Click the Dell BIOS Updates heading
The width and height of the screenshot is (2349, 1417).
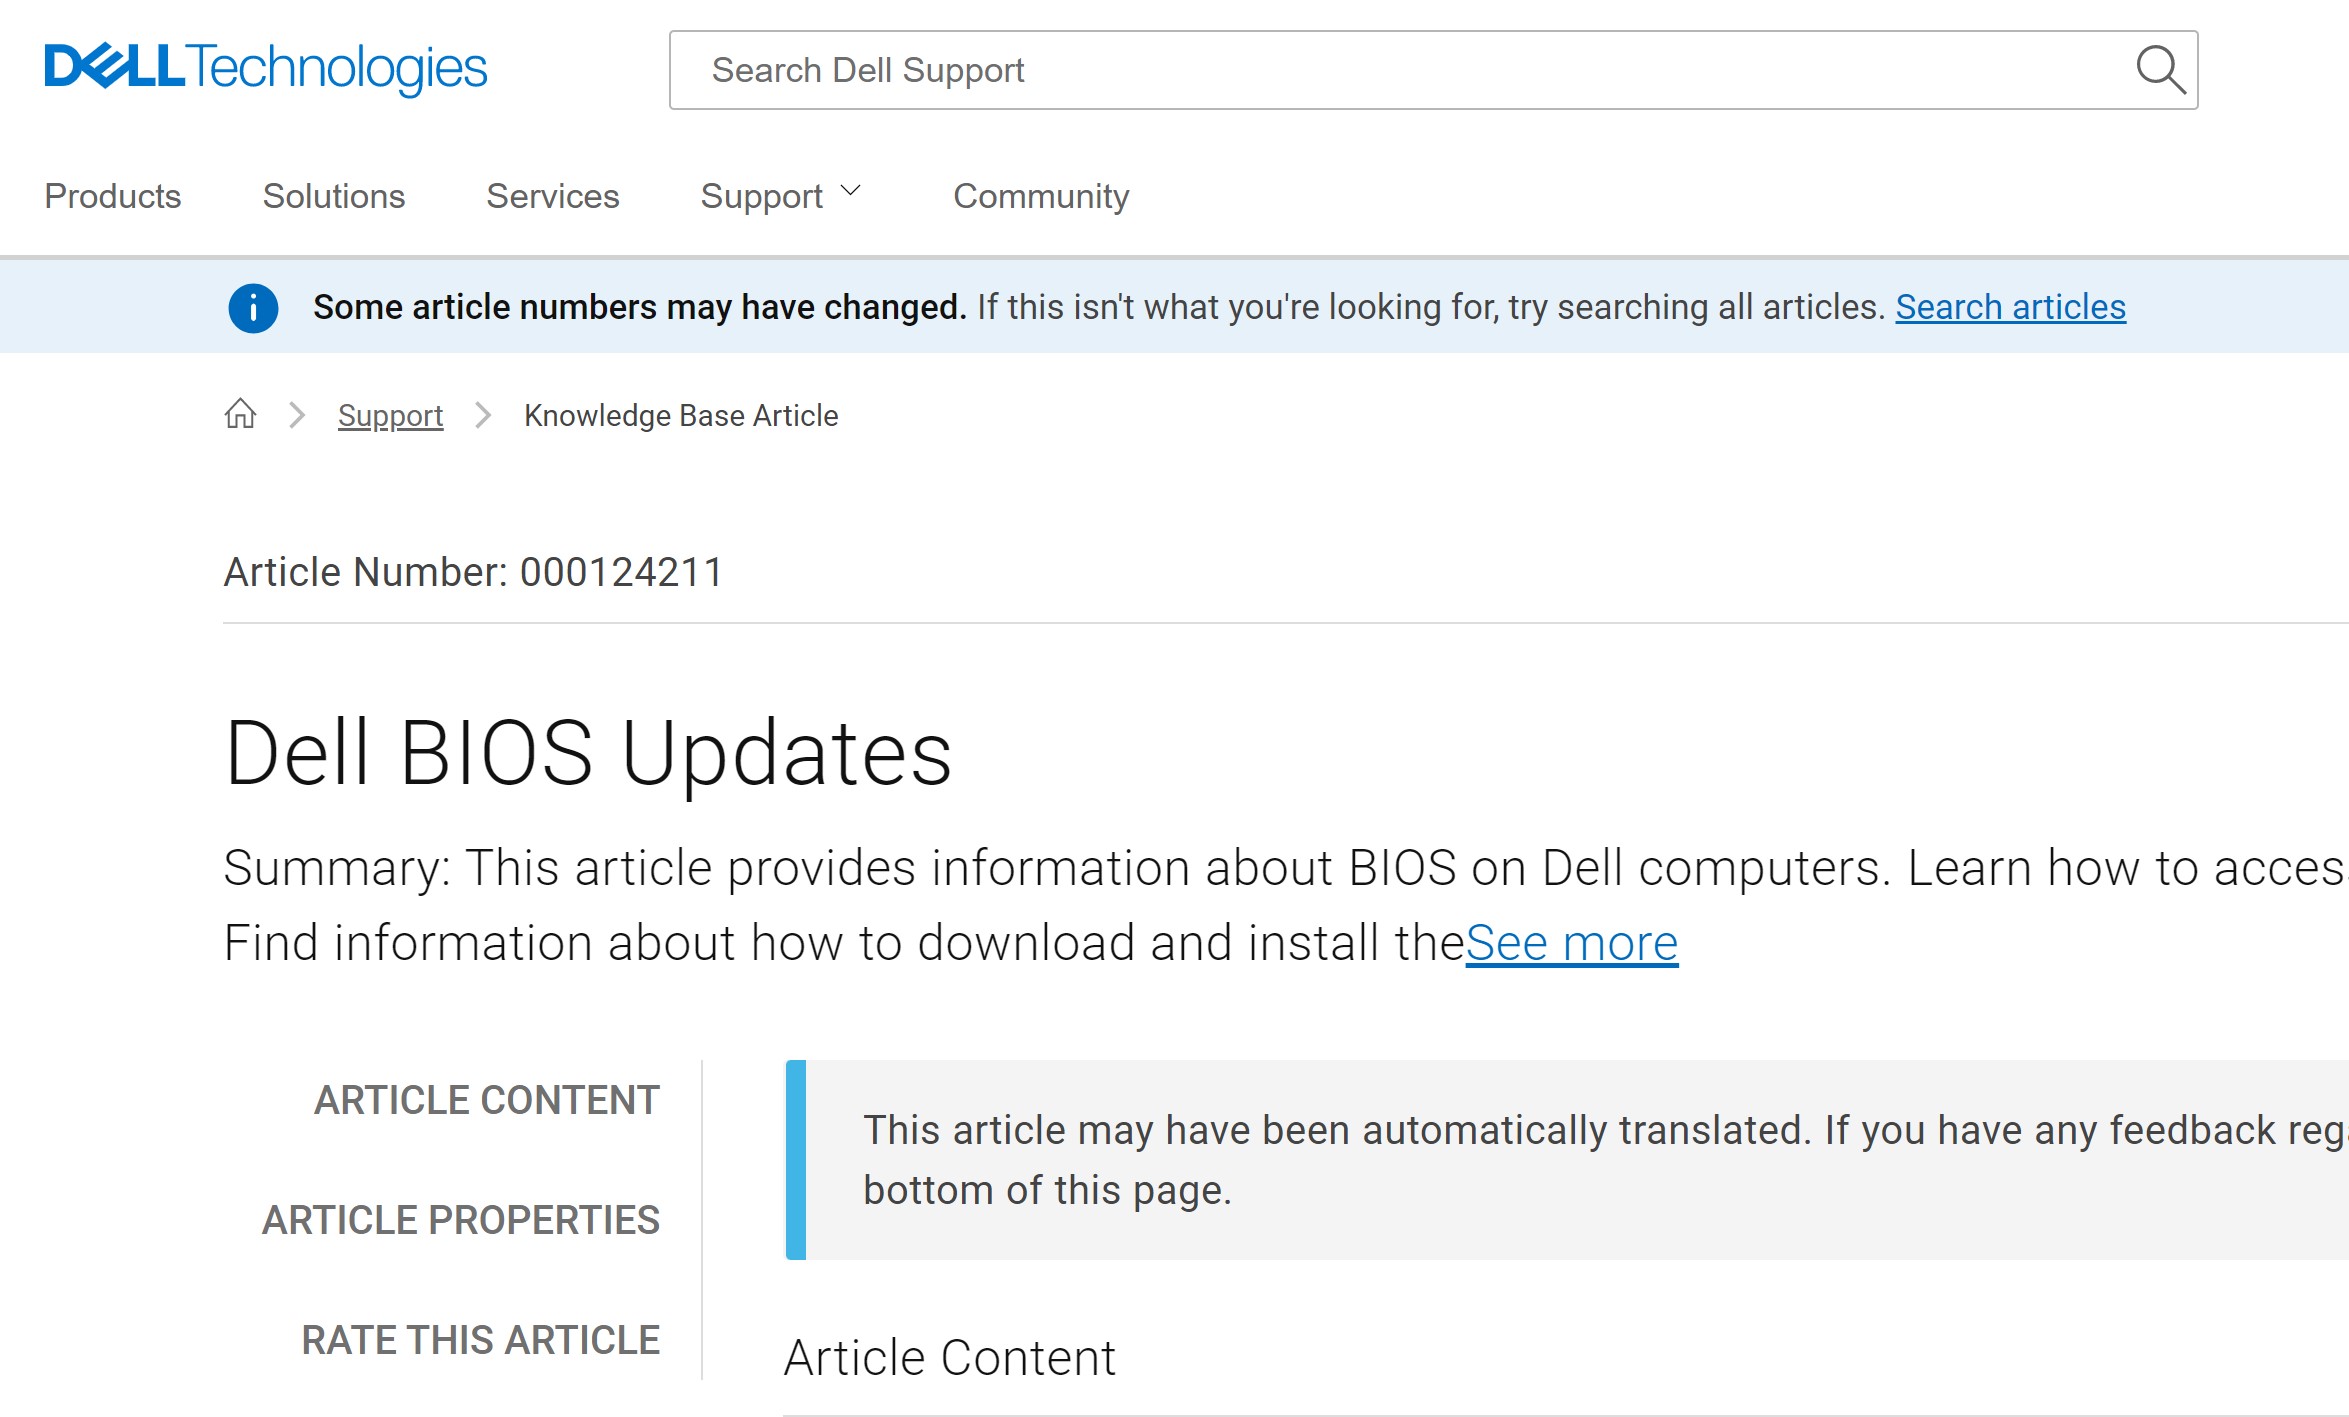point(588,753)
